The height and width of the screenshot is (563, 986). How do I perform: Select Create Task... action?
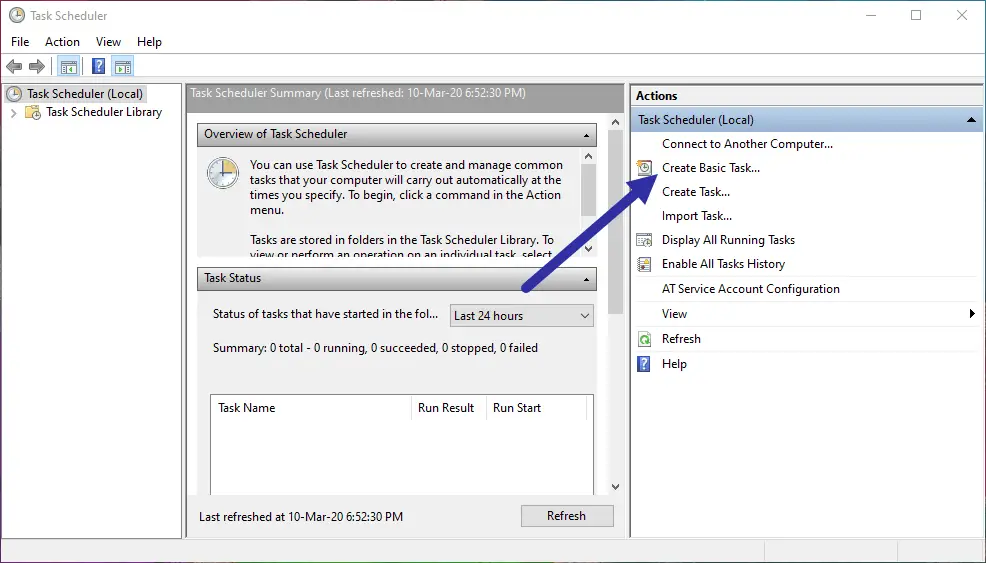(695, 191)
